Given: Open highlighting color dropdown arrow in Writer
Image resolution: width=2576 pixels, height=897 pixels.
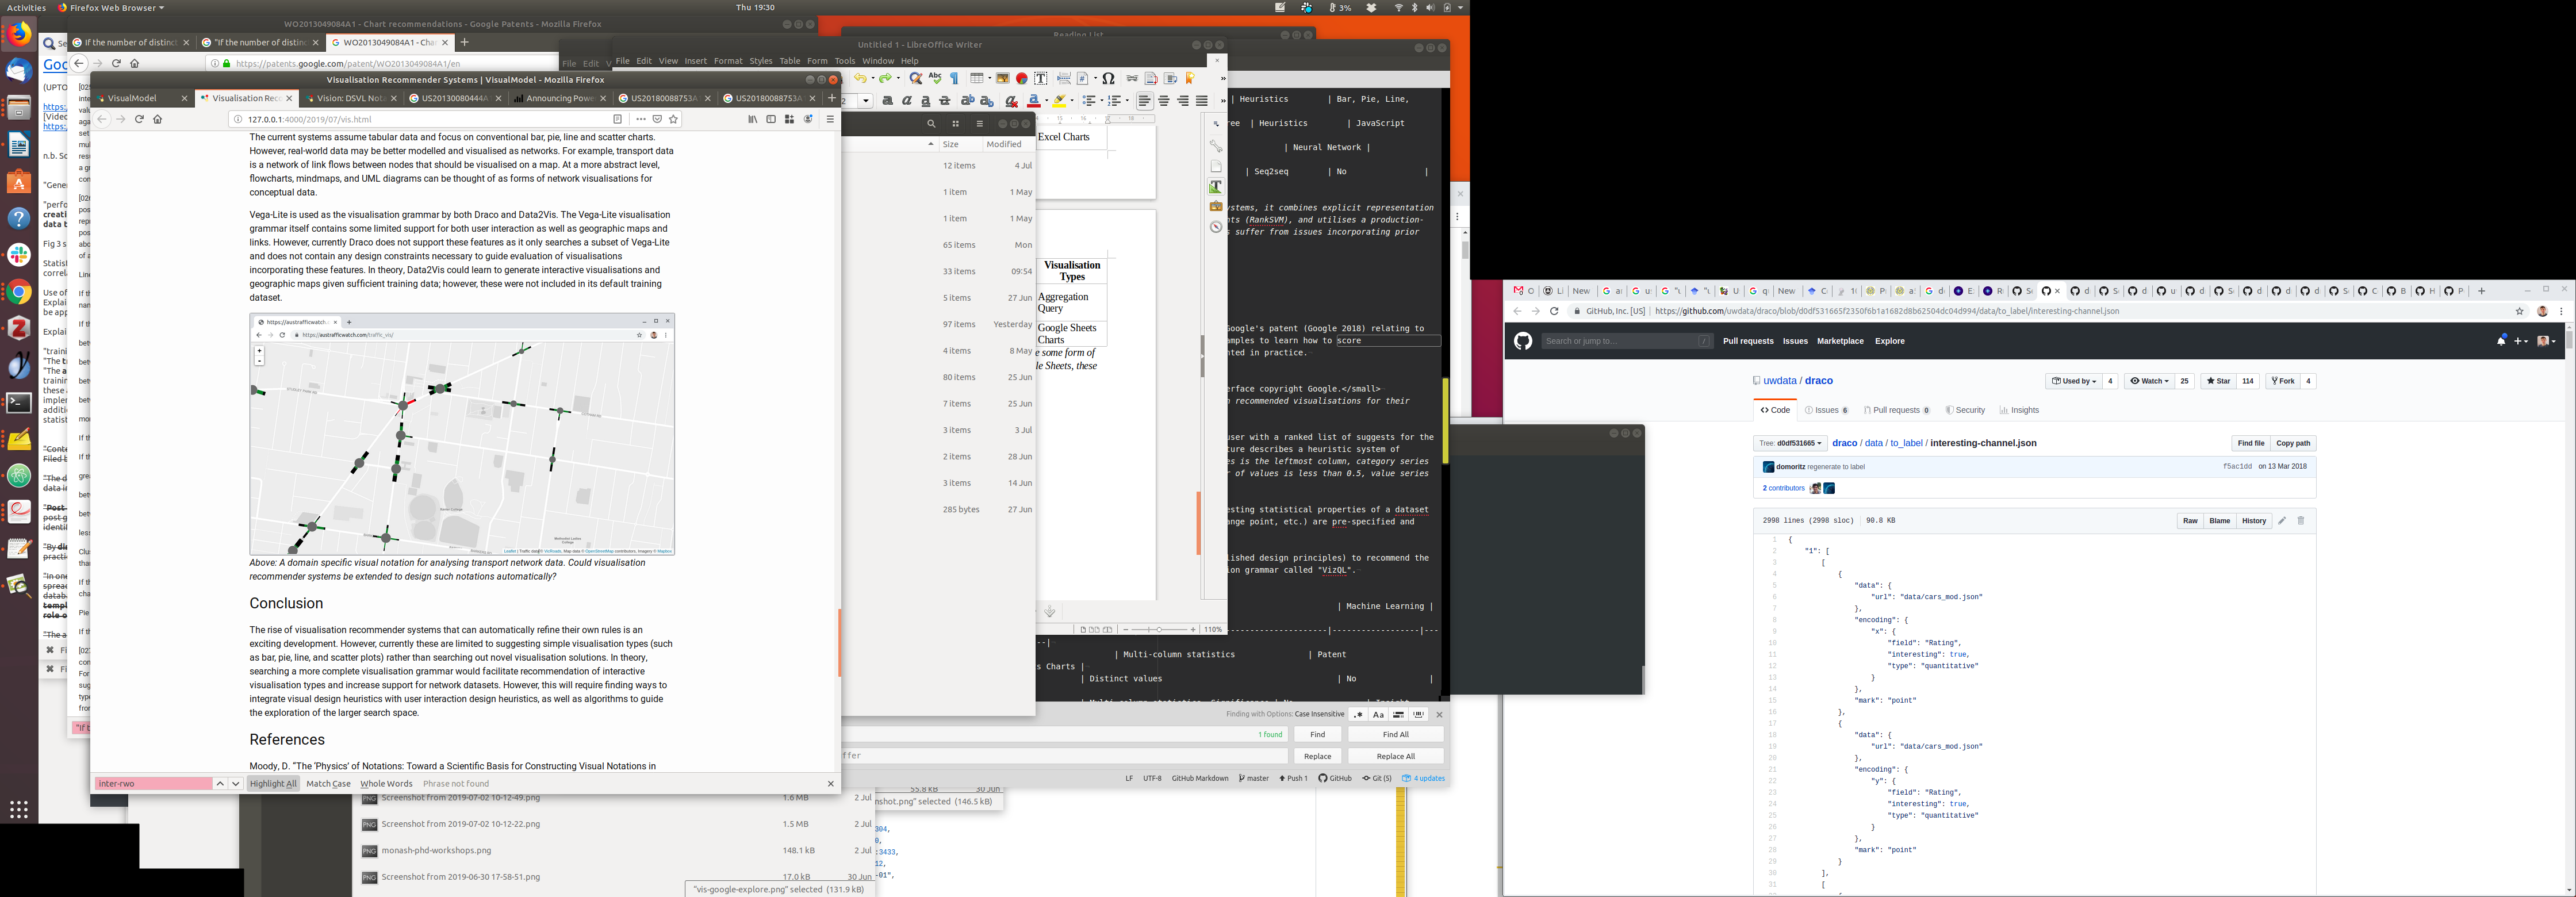Looking at the screenshot, I should coord(1072,101).
